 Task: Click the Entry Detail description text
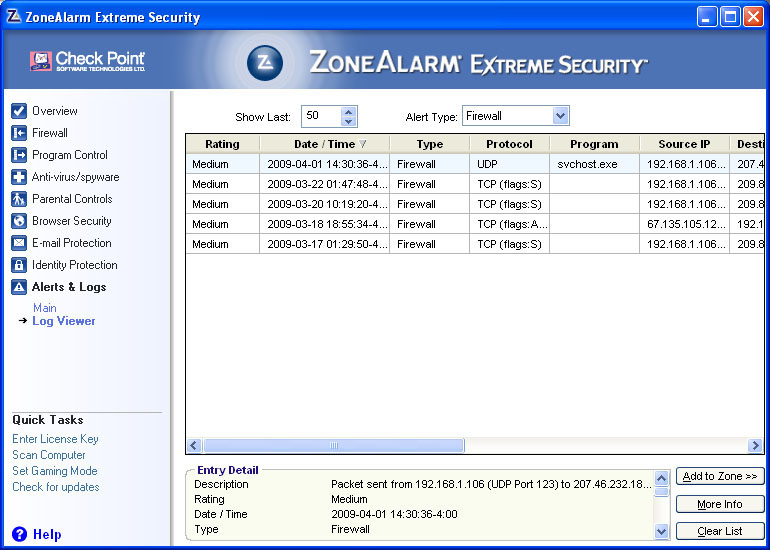(x=491, y=484)
